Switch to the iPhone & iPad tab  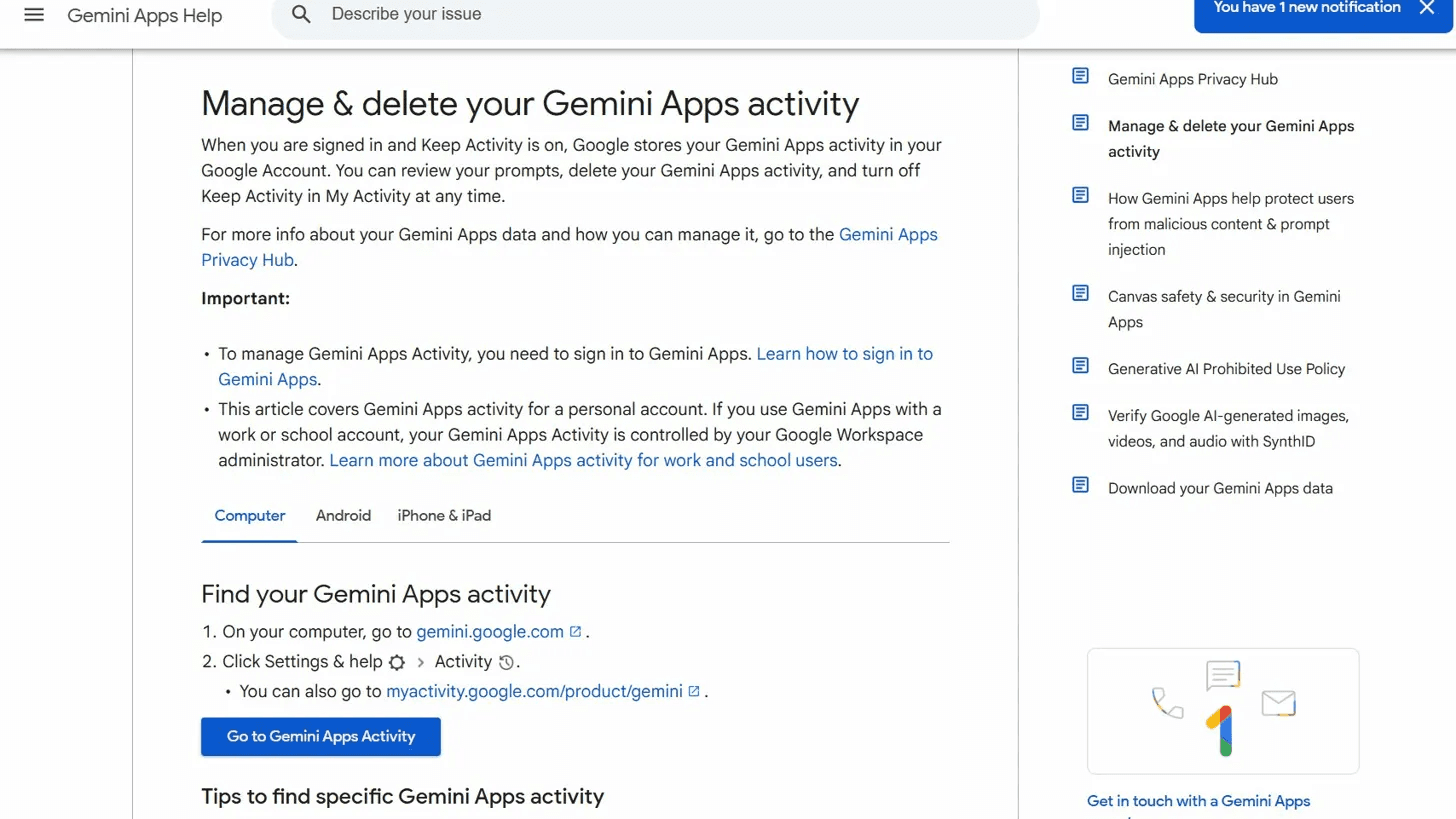pyautogui.click(x=444, y=516)
